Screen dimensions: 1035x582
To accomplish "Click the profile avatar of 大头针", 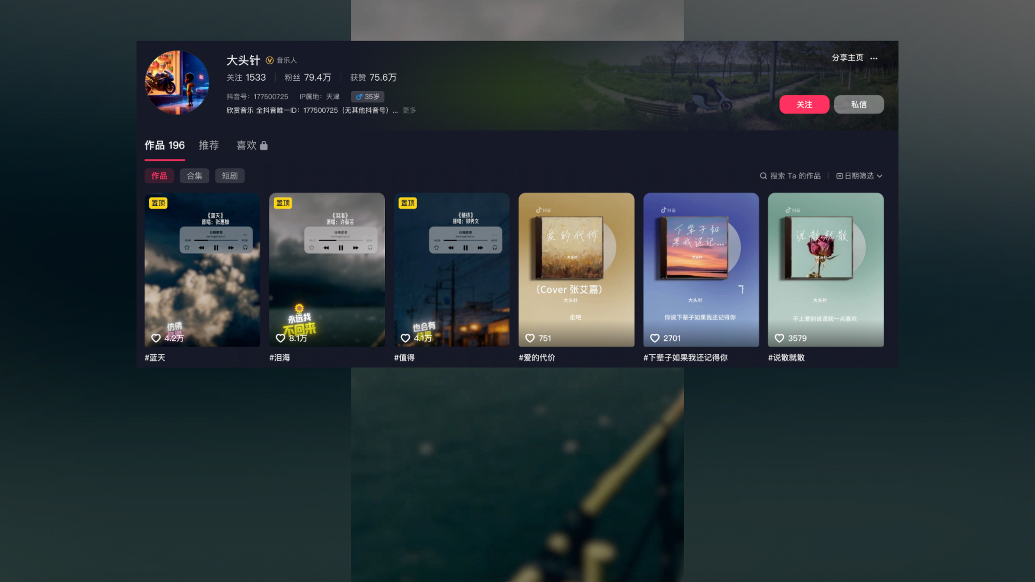I will click(x=177, y=83).
